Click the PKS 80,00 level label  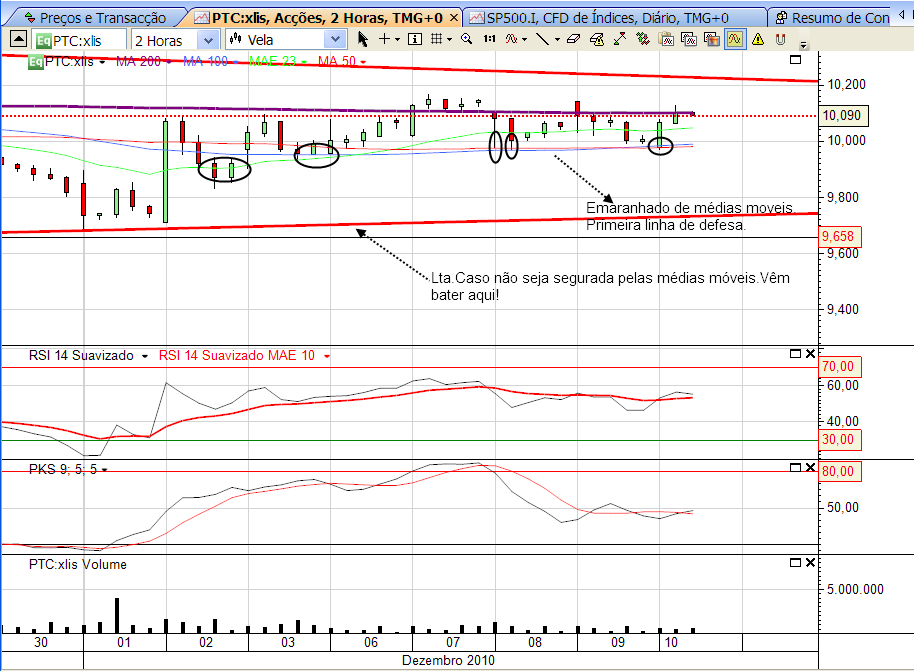click(x=839, y=471)
